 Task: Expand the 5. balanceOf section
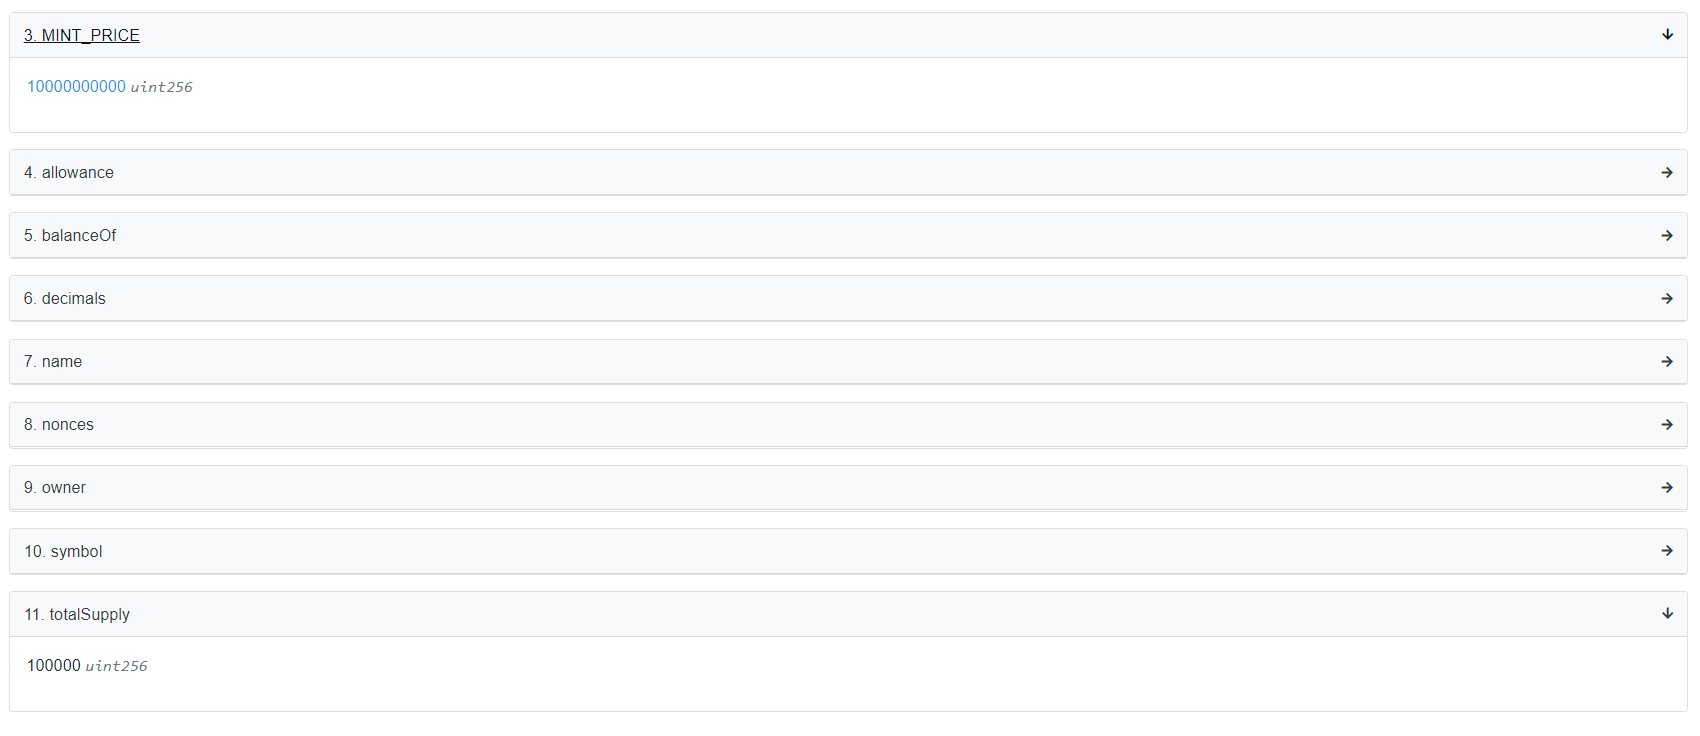(x=70, y=236)
